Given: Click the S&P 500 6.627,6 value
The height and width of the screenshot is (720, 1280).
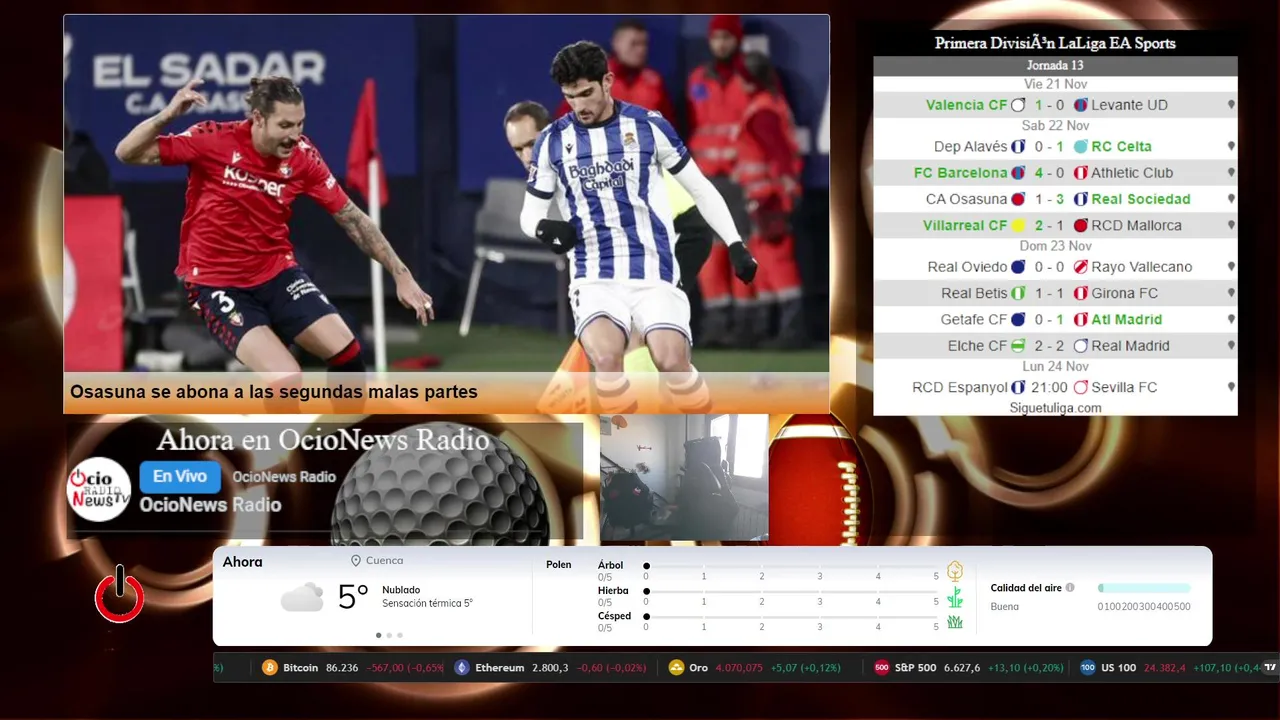Looking at the screenshot, I should (x=961, y=668).
